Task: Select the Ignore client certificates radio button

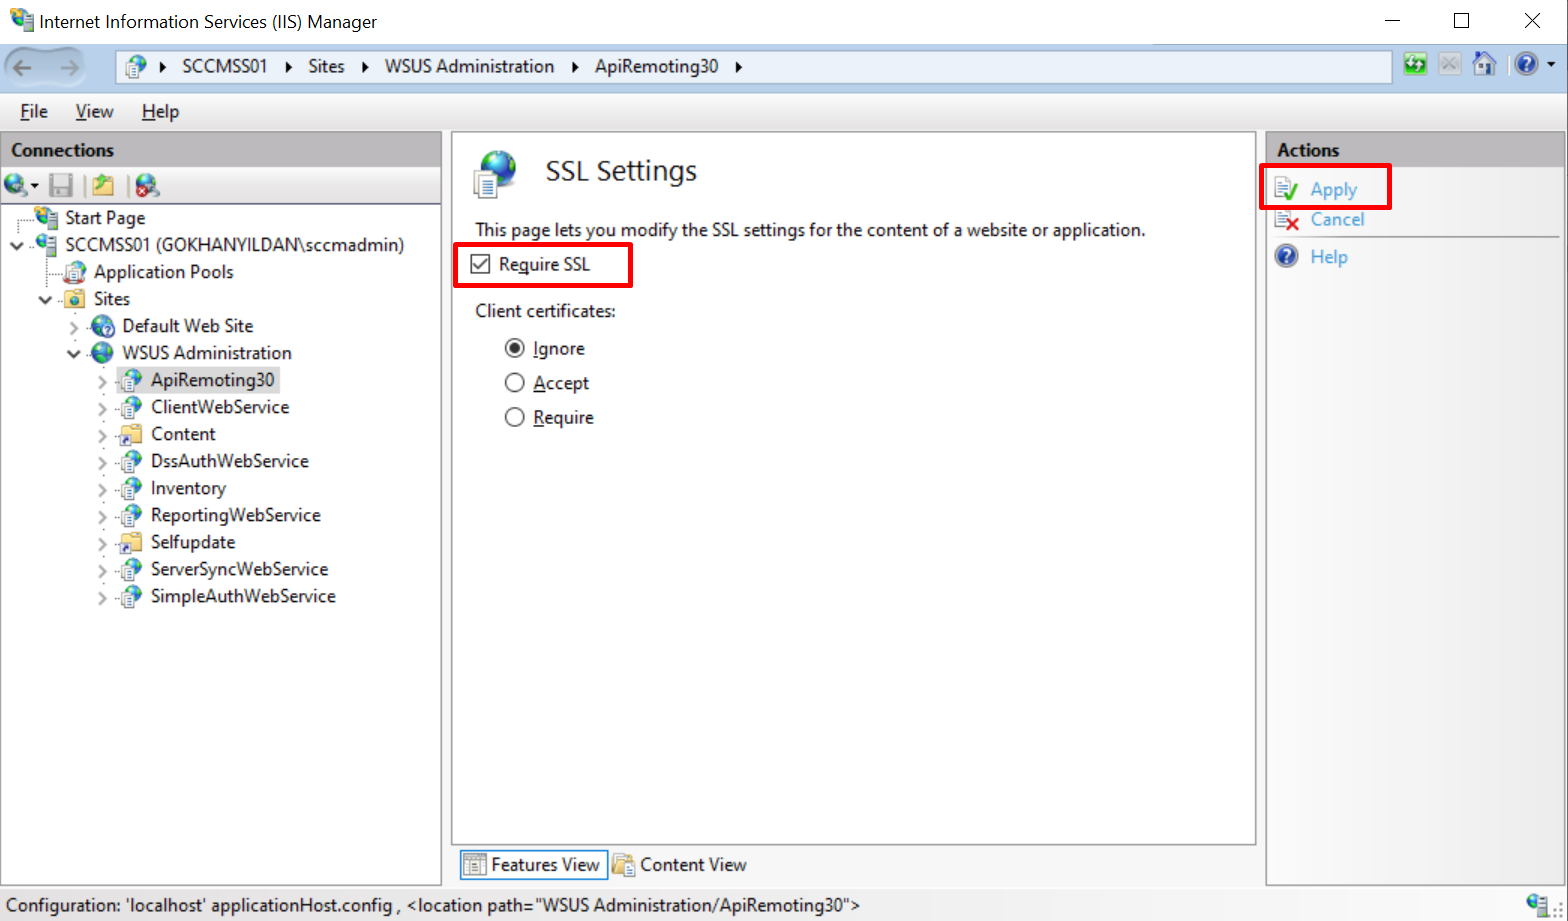Action: [x=515, y=348]
